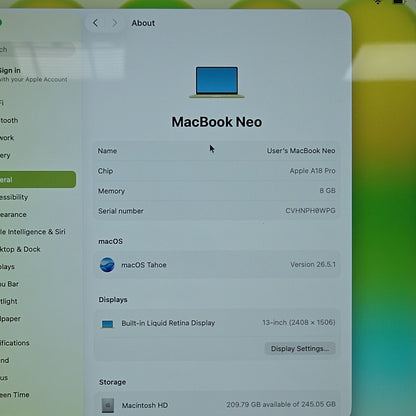This screenshot has width=416, height=416.
Task: Click the green window zoom button
Action: tap(0, 23)
